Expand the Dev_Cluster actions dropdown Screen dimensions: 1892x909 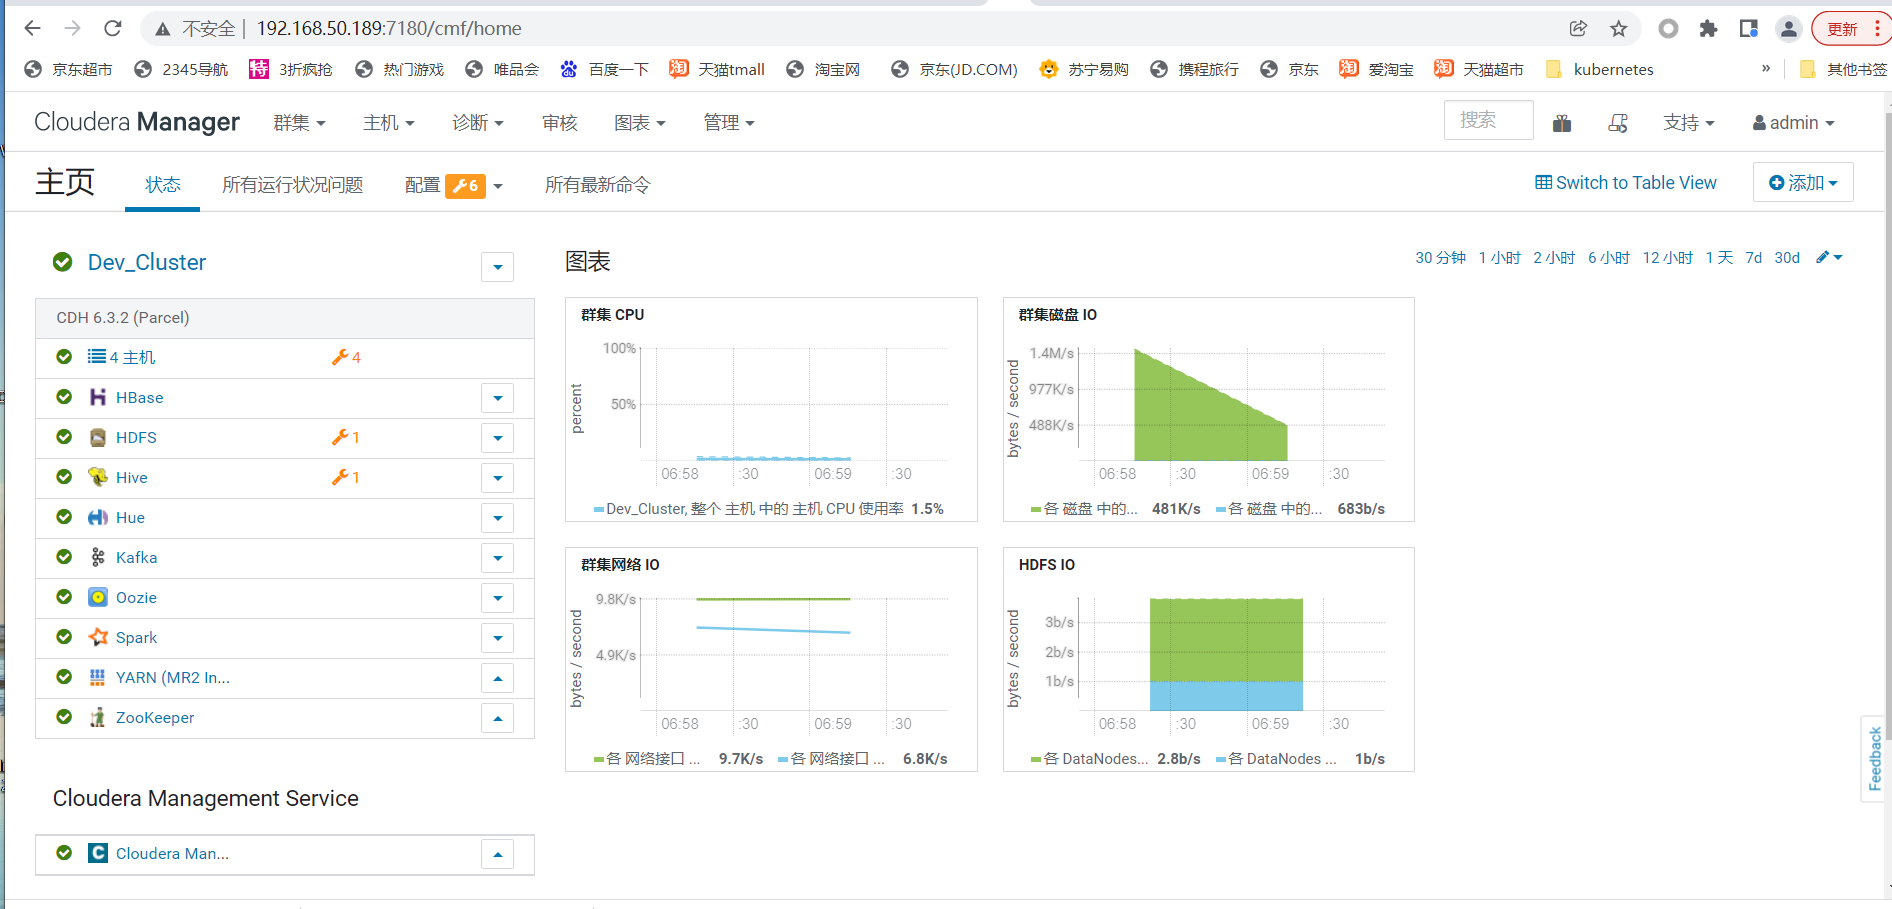[x=497, y=267]
